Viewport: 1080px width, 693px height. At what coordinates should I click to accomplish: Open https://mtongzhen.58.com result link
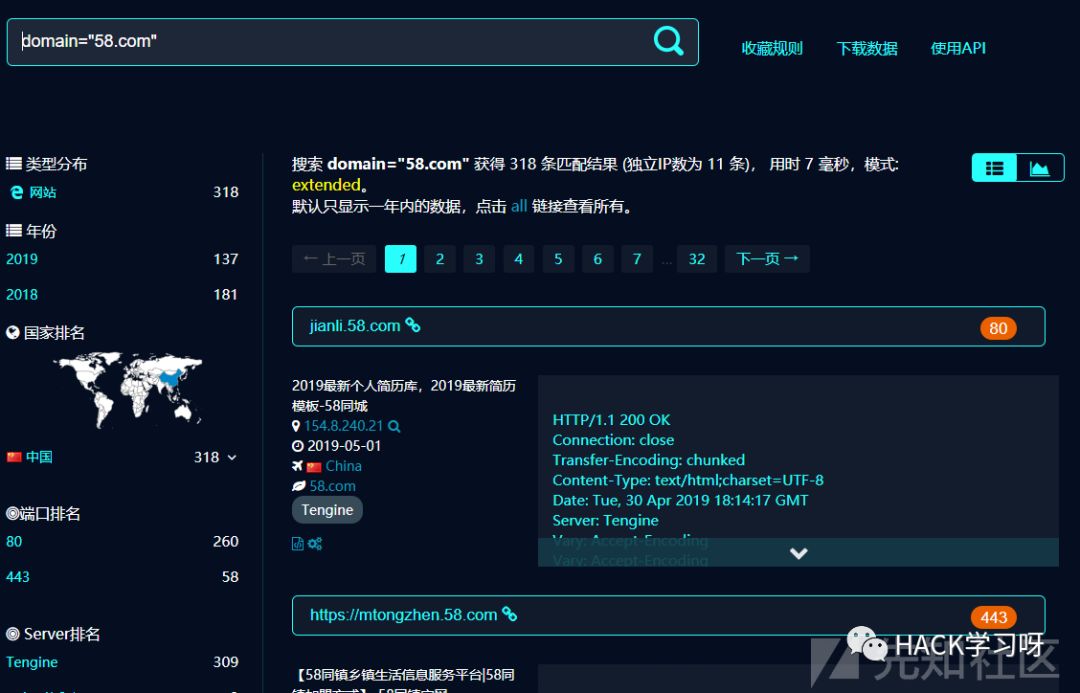[x=404, y=614]
